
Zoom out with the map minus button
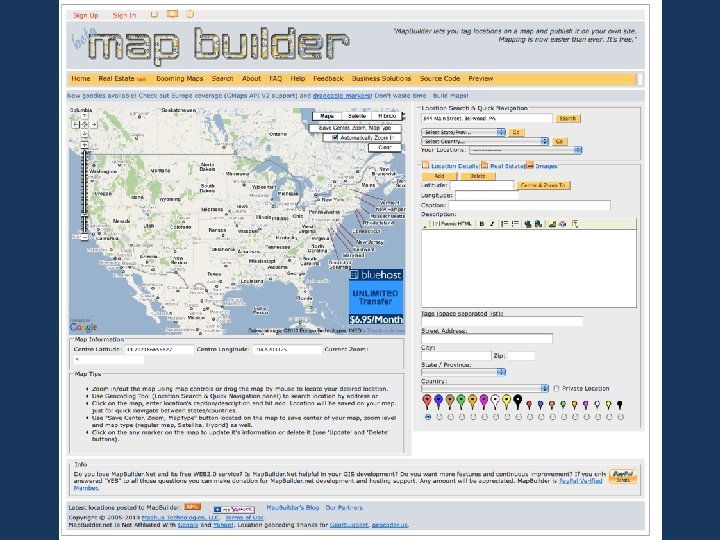84,237
